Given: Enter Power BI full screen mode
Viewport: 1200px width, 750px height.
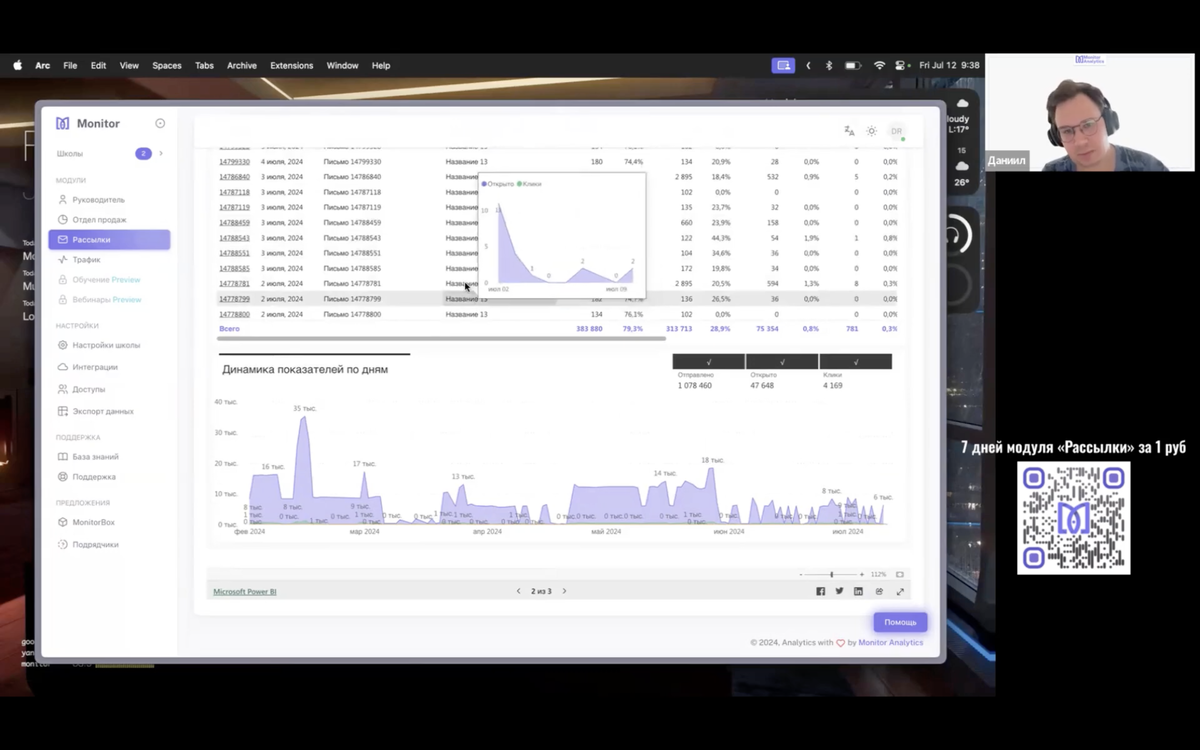Looking at the screenshot, I should pos(900,591).
